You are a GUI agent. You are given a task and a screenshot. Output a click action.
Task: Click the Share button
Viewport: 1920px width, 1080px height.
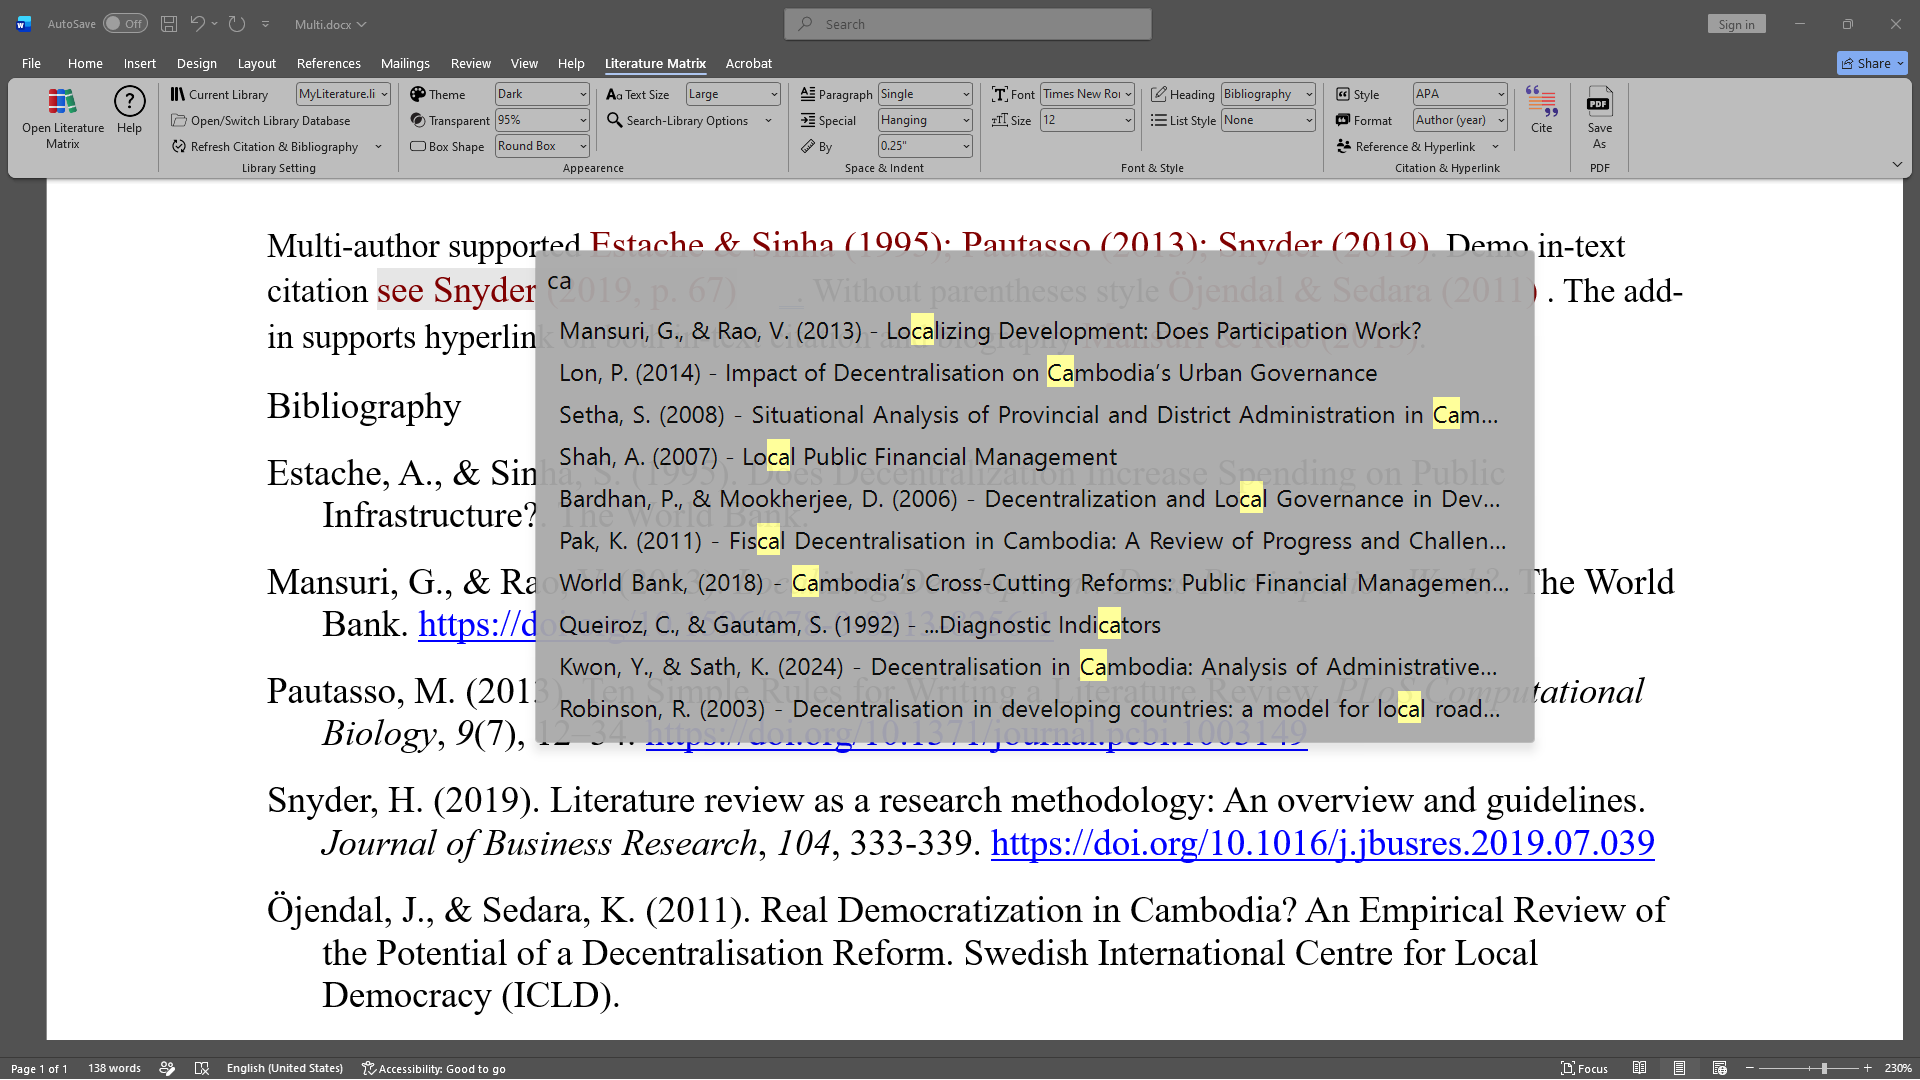point(1872,63)
